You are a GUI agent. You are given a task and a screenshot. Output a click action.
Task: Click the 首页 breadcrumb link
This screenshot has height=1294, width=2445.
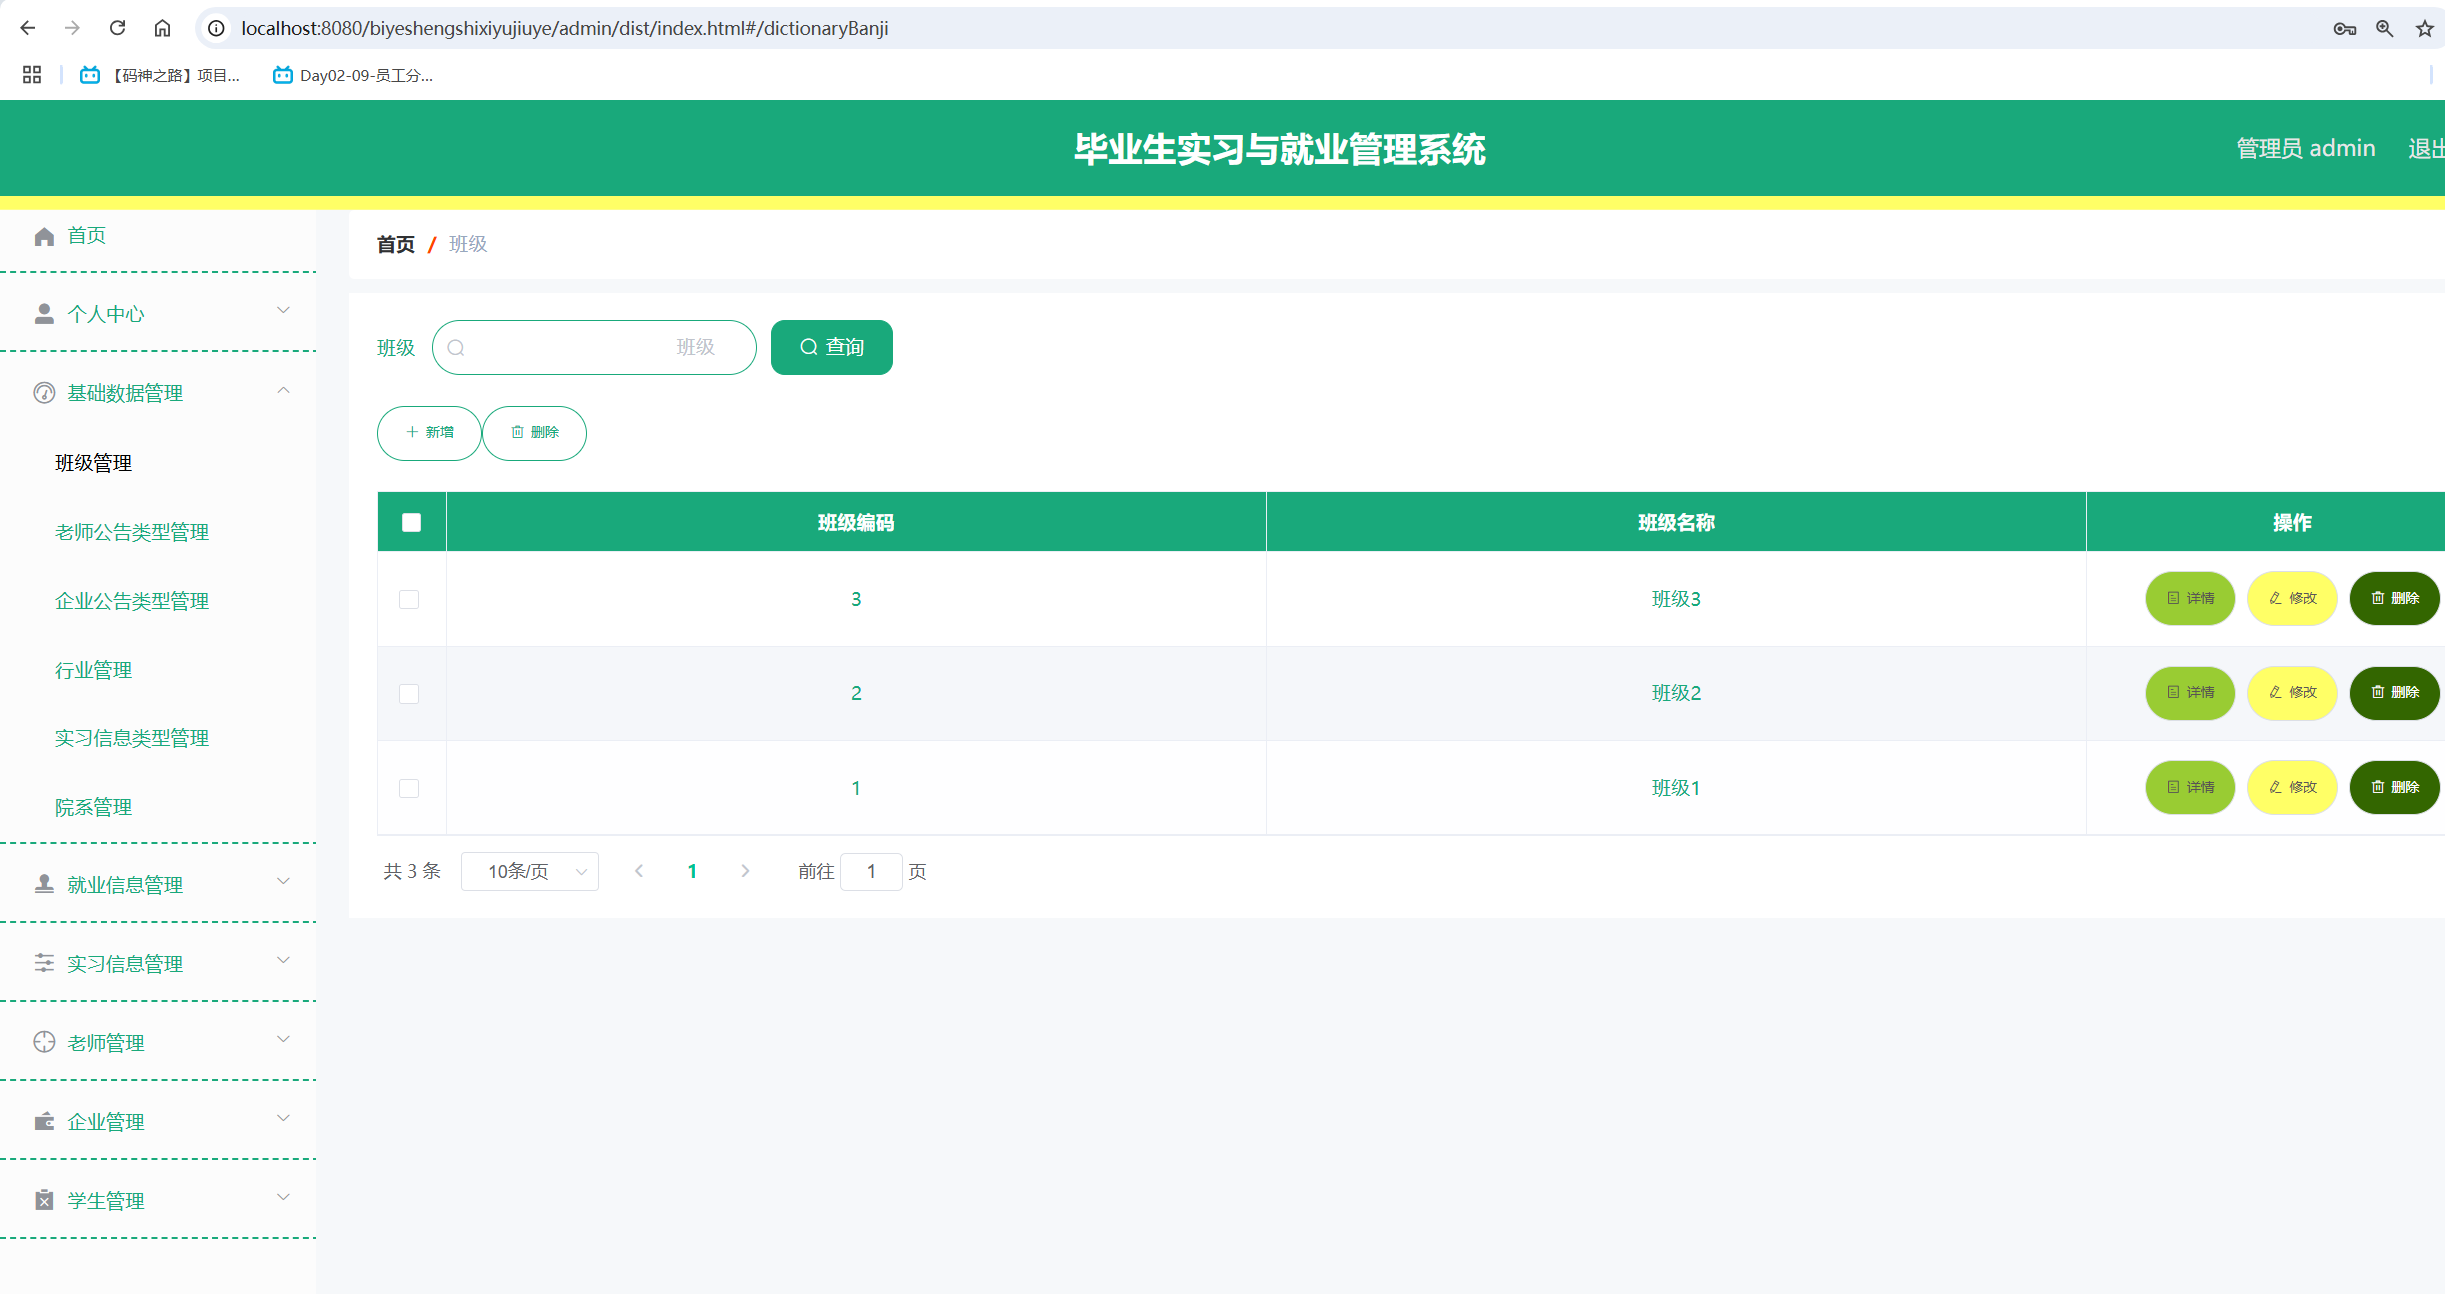pyautogui.click(x=396, y=244)
